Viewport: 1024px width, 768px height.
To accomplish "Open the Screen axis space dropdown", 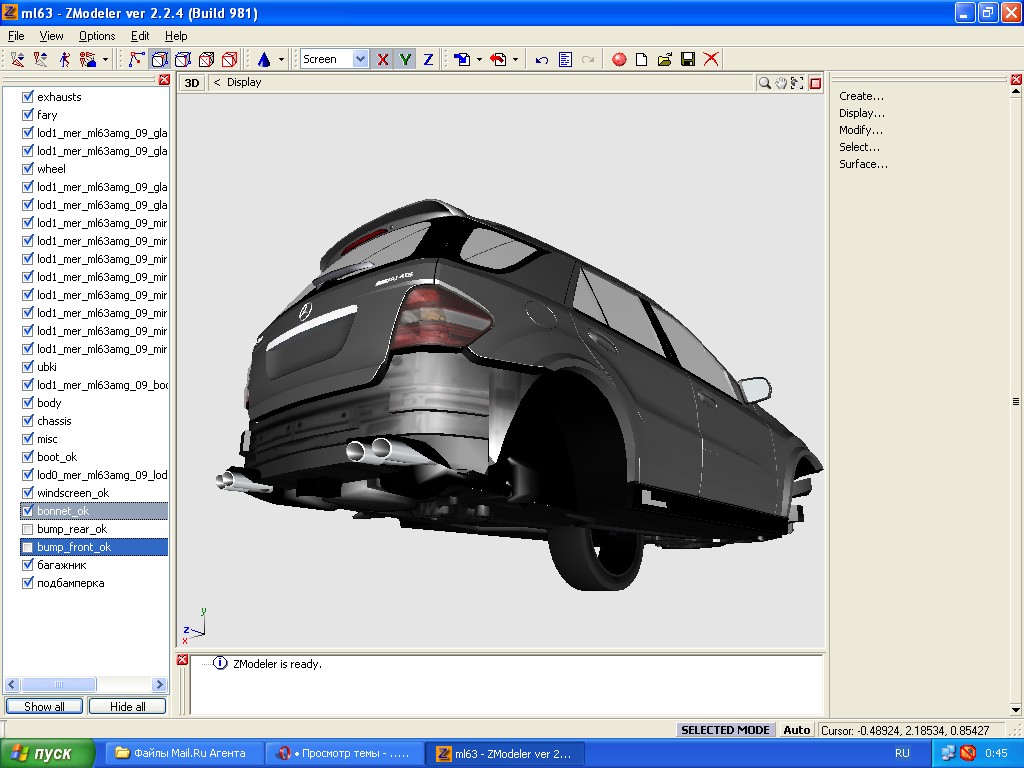I will pyautogui.click(x=360, y=59).
